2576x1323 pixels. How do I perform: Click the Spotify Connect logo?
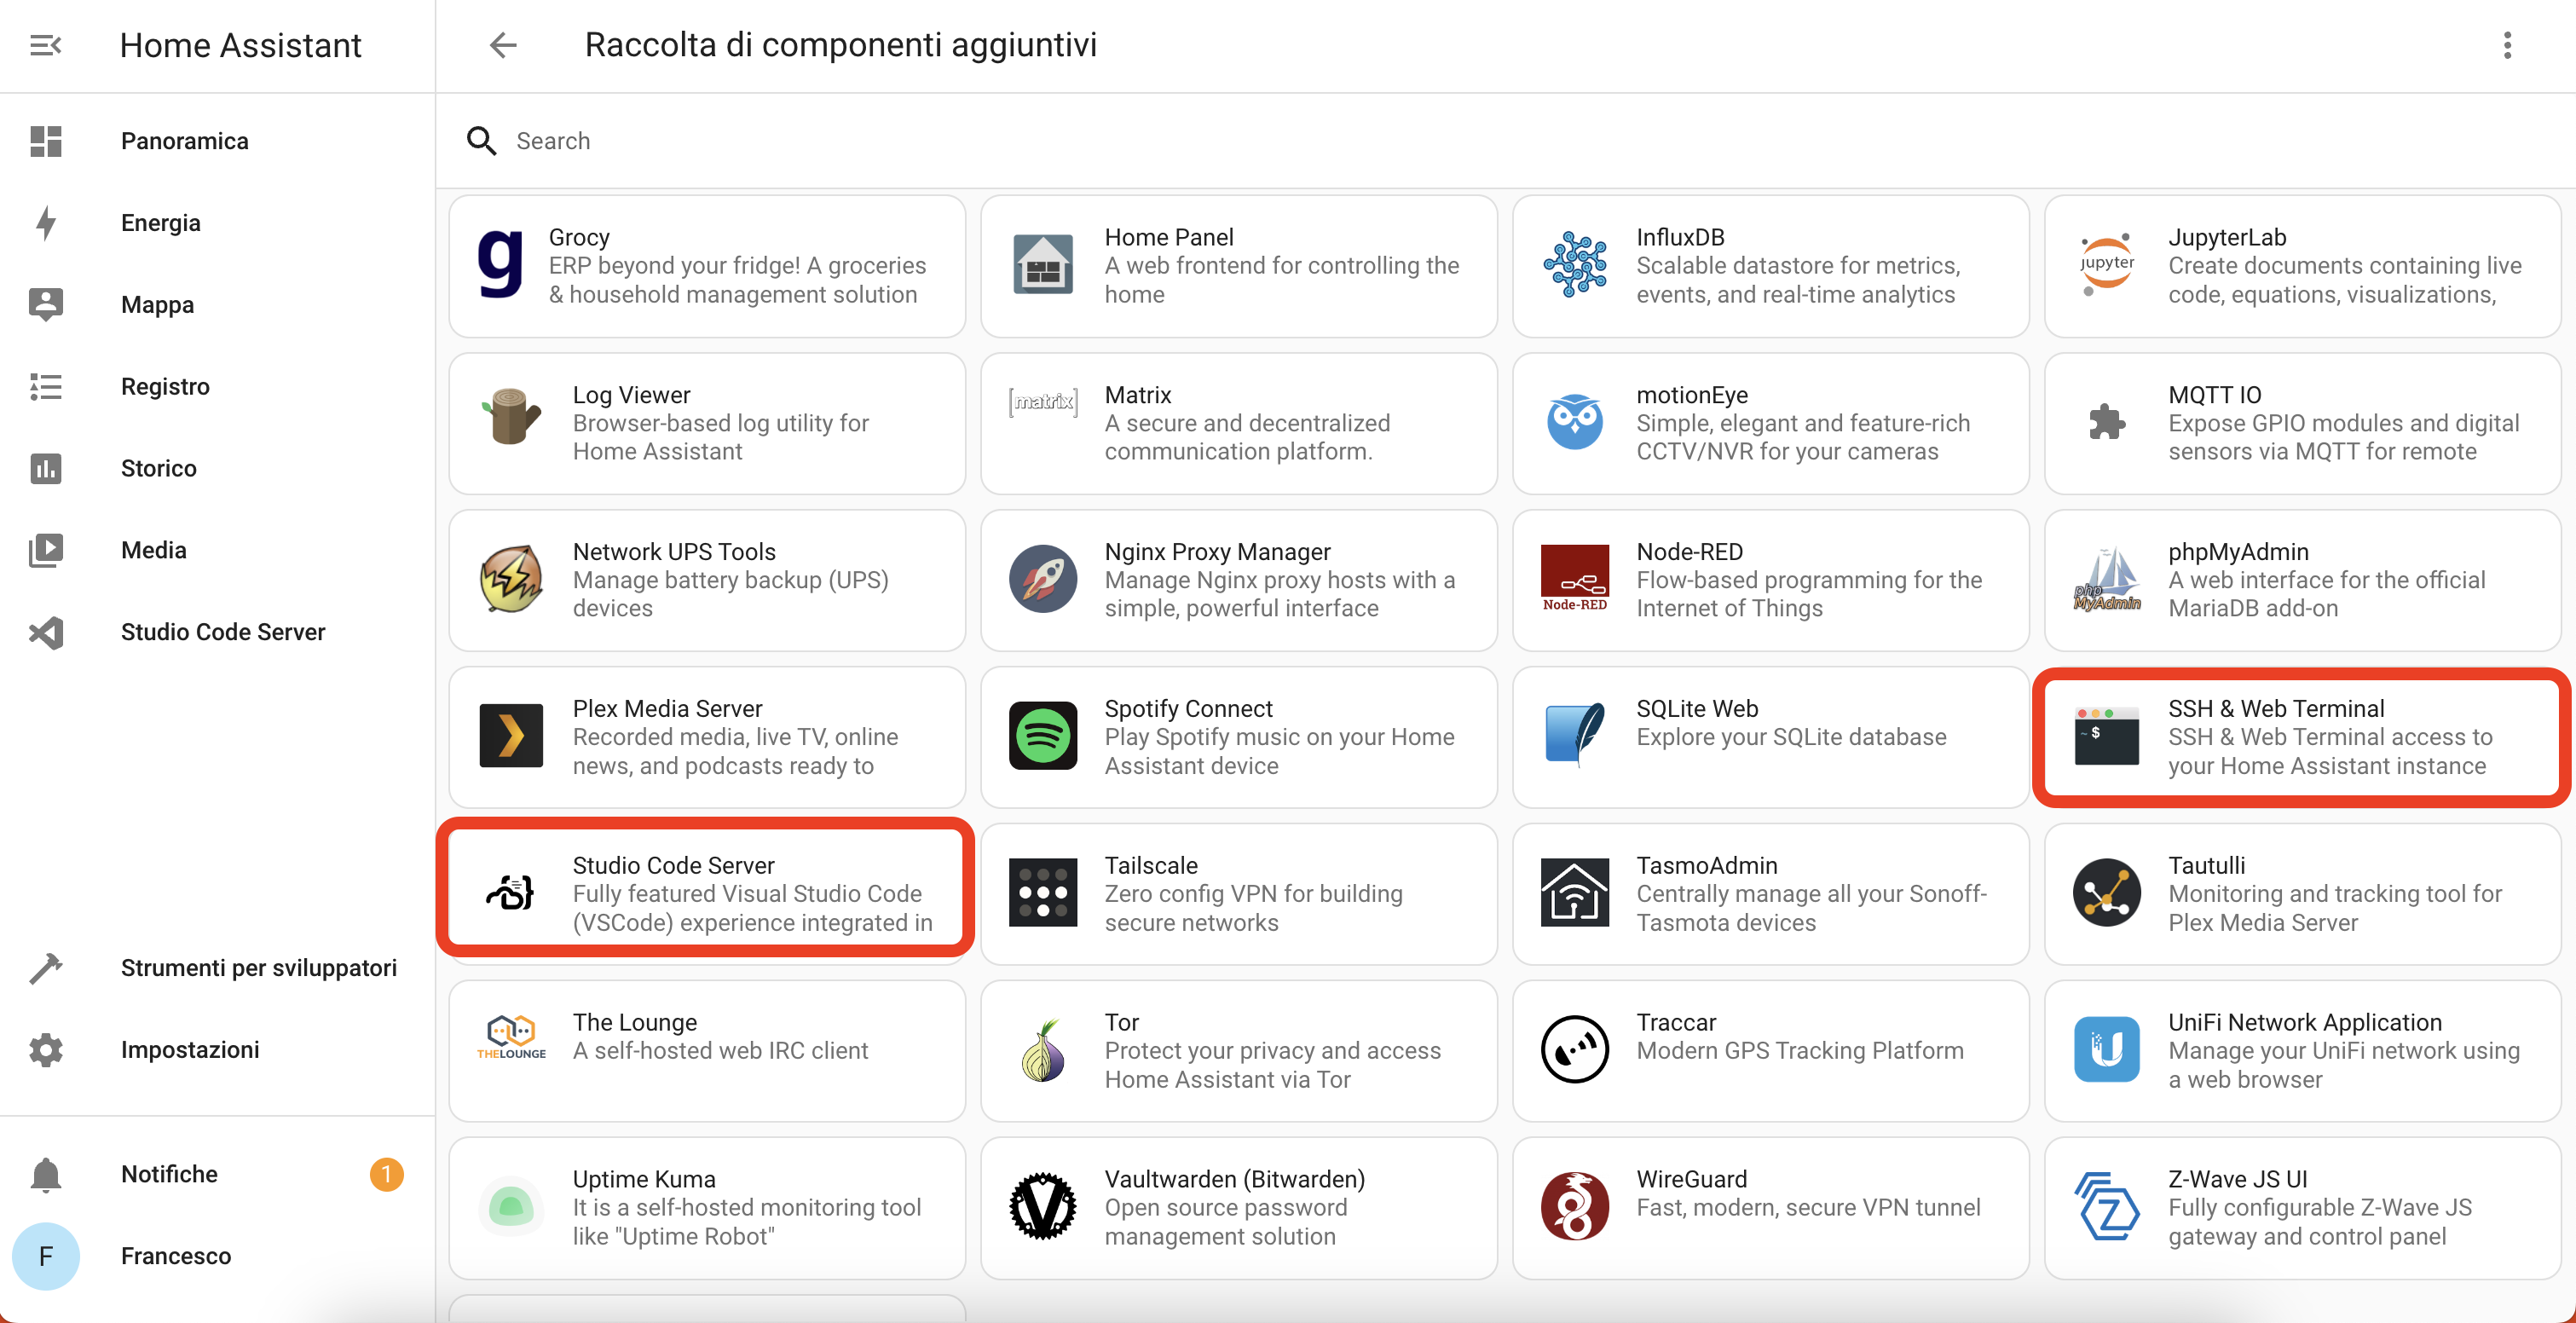(x=1043, y=736)
